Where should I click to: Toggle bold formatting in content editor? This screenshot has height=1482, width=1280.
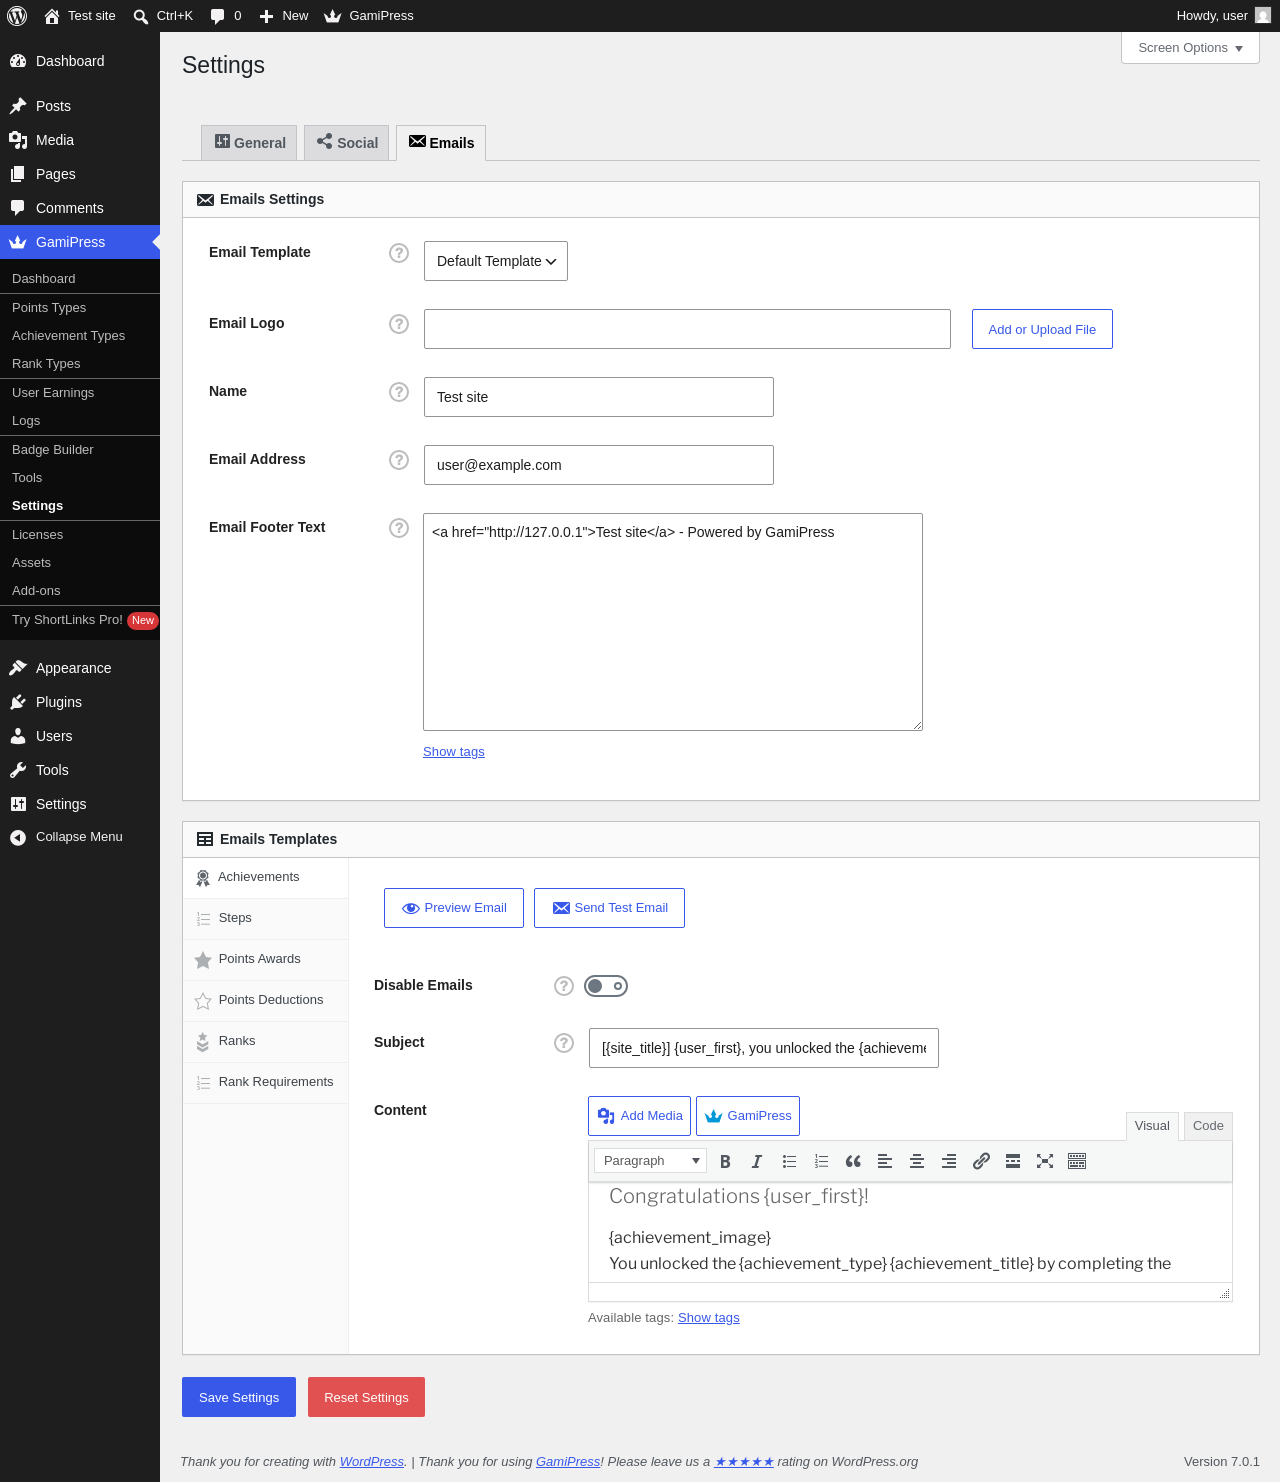click(x=725, y=1161)
